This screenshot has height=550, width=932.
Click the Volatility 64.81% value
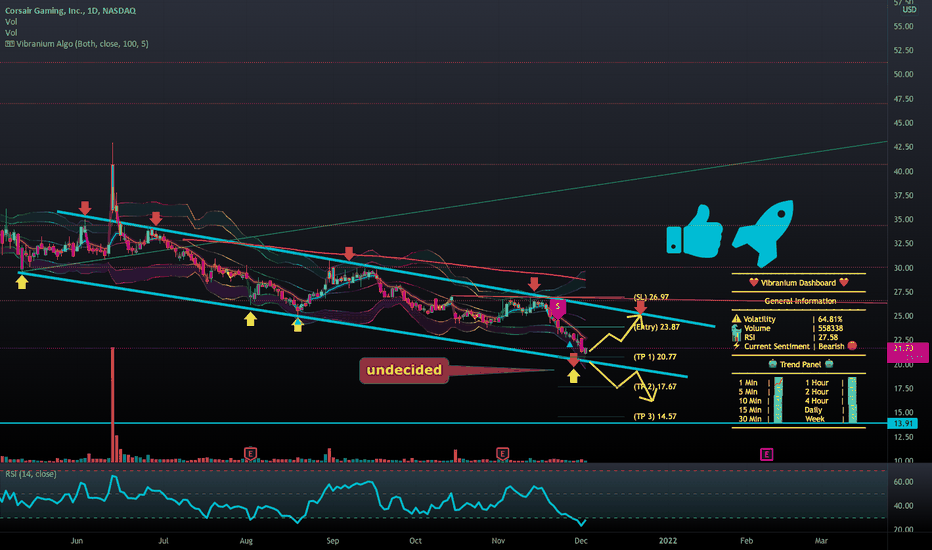pos(830,319)
